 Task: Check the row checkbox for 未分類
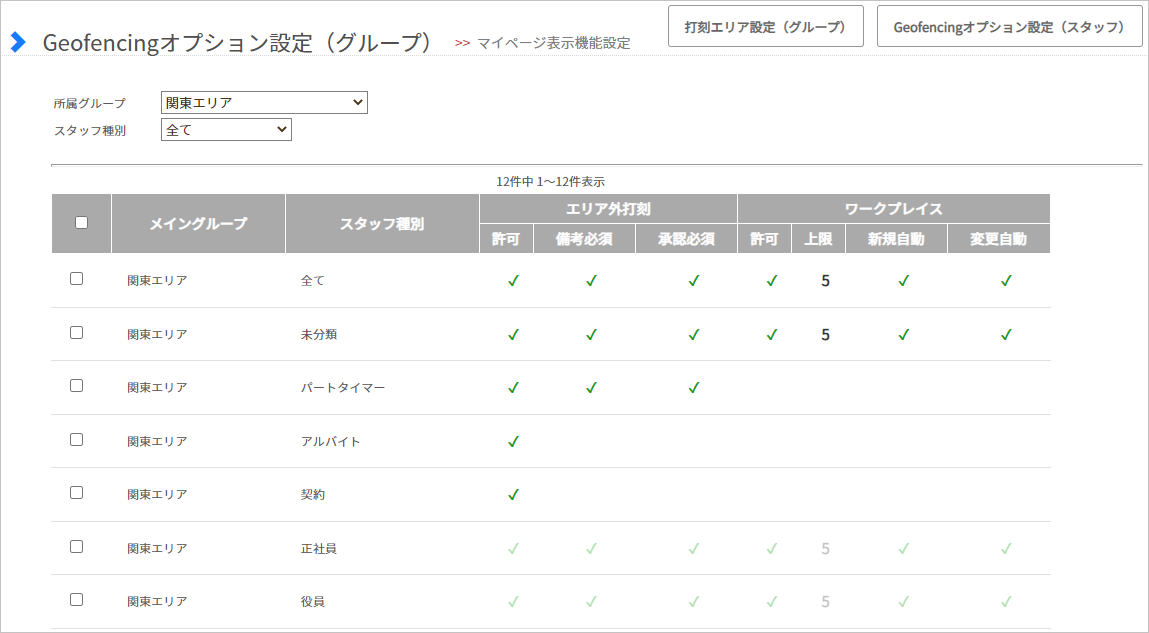tap(76, 333)
